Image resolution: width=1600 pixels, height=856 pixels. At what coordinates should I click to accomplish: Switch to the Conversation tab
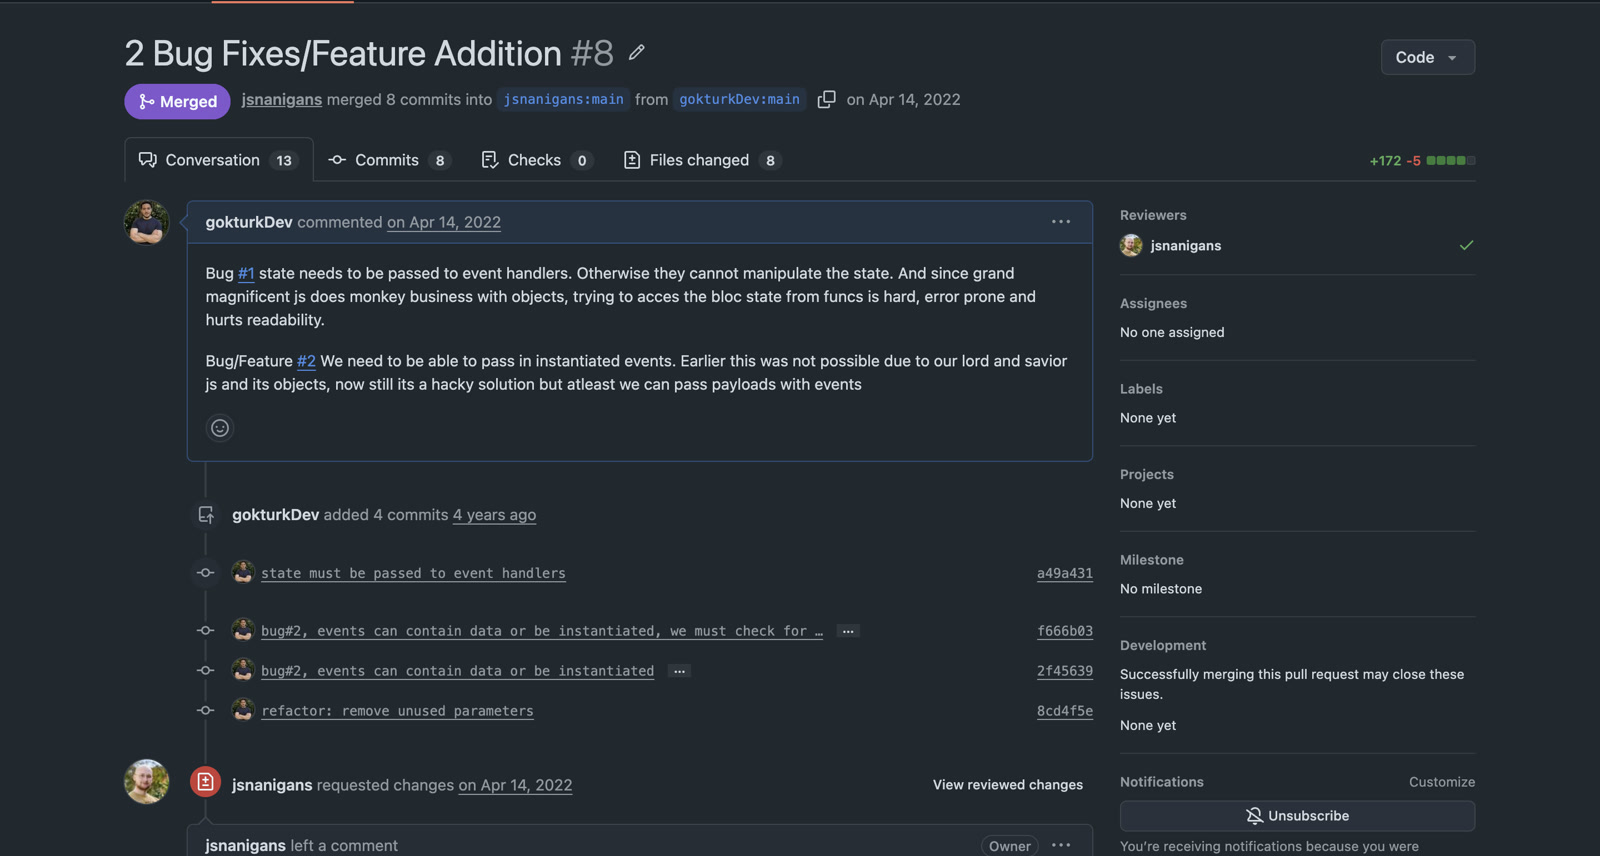219,160
